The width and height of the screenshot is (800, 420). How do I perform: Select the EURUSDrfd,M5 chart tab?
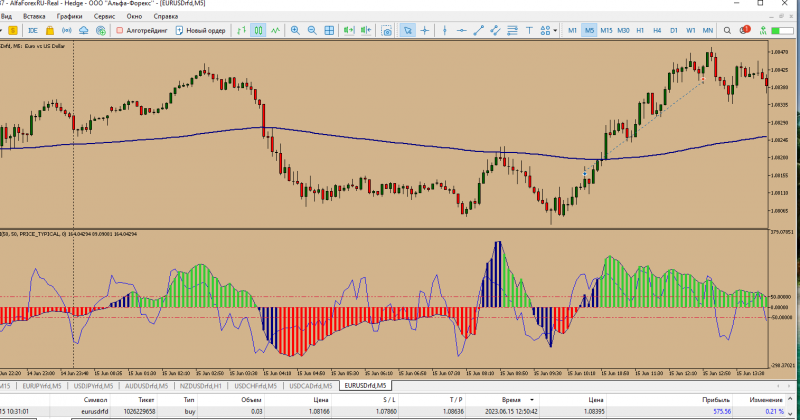tap(365, 386)
